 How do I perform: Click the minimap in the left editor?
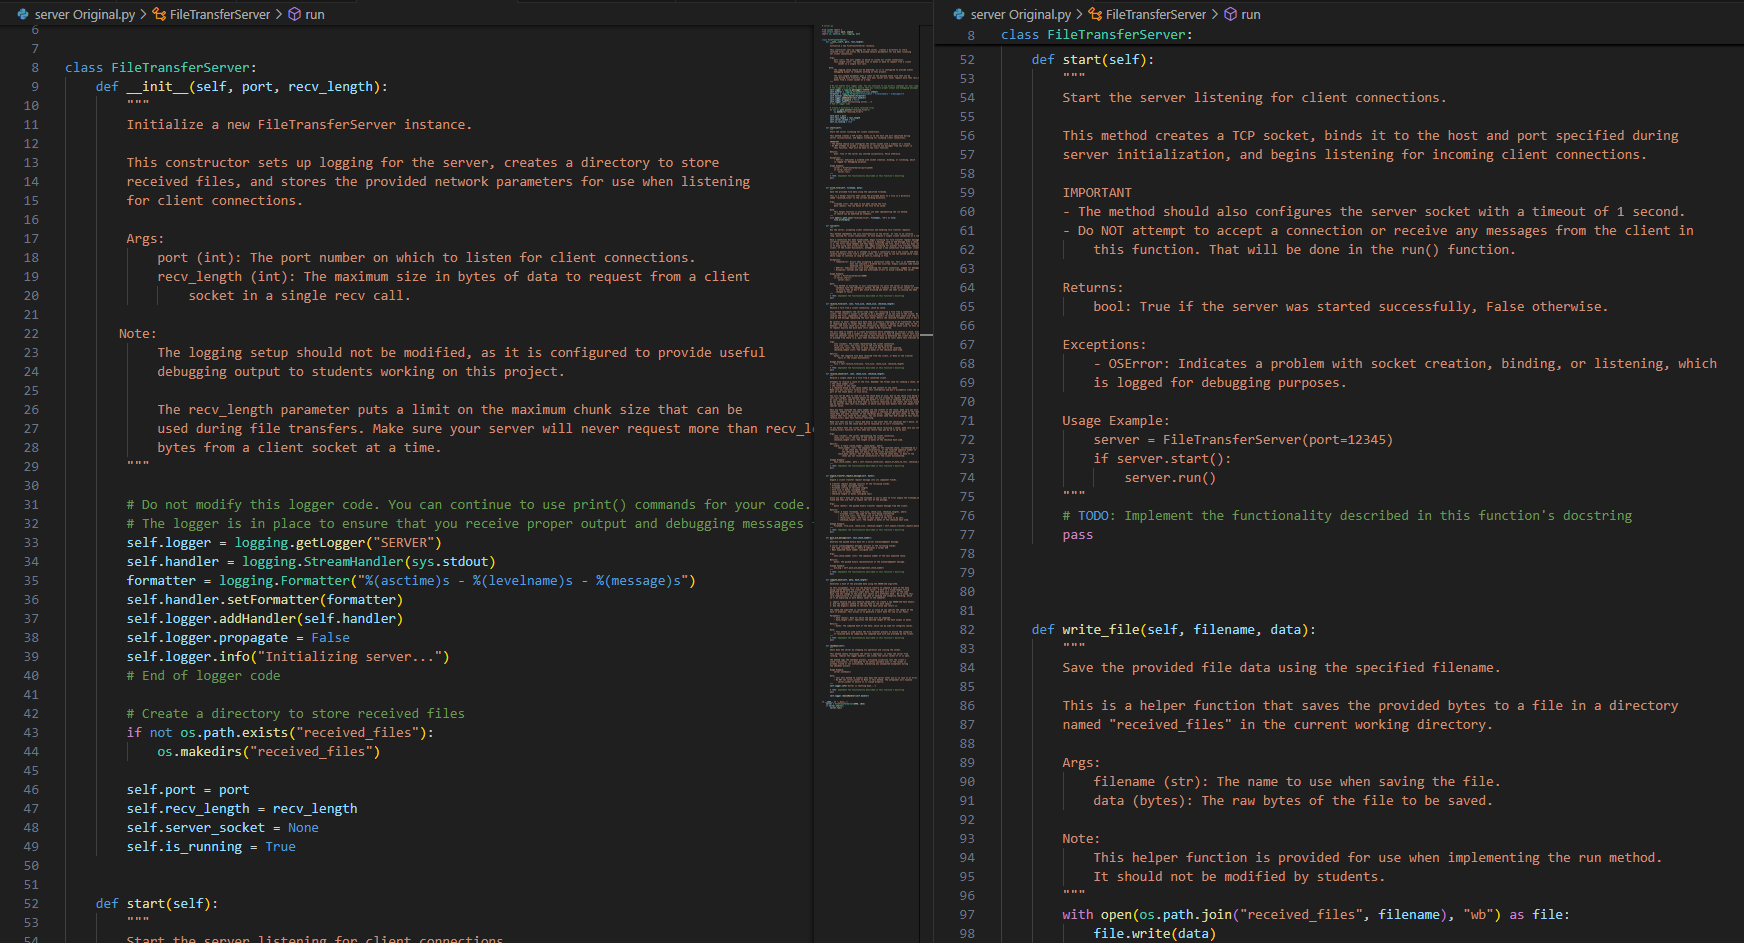(x=870, y=400)
